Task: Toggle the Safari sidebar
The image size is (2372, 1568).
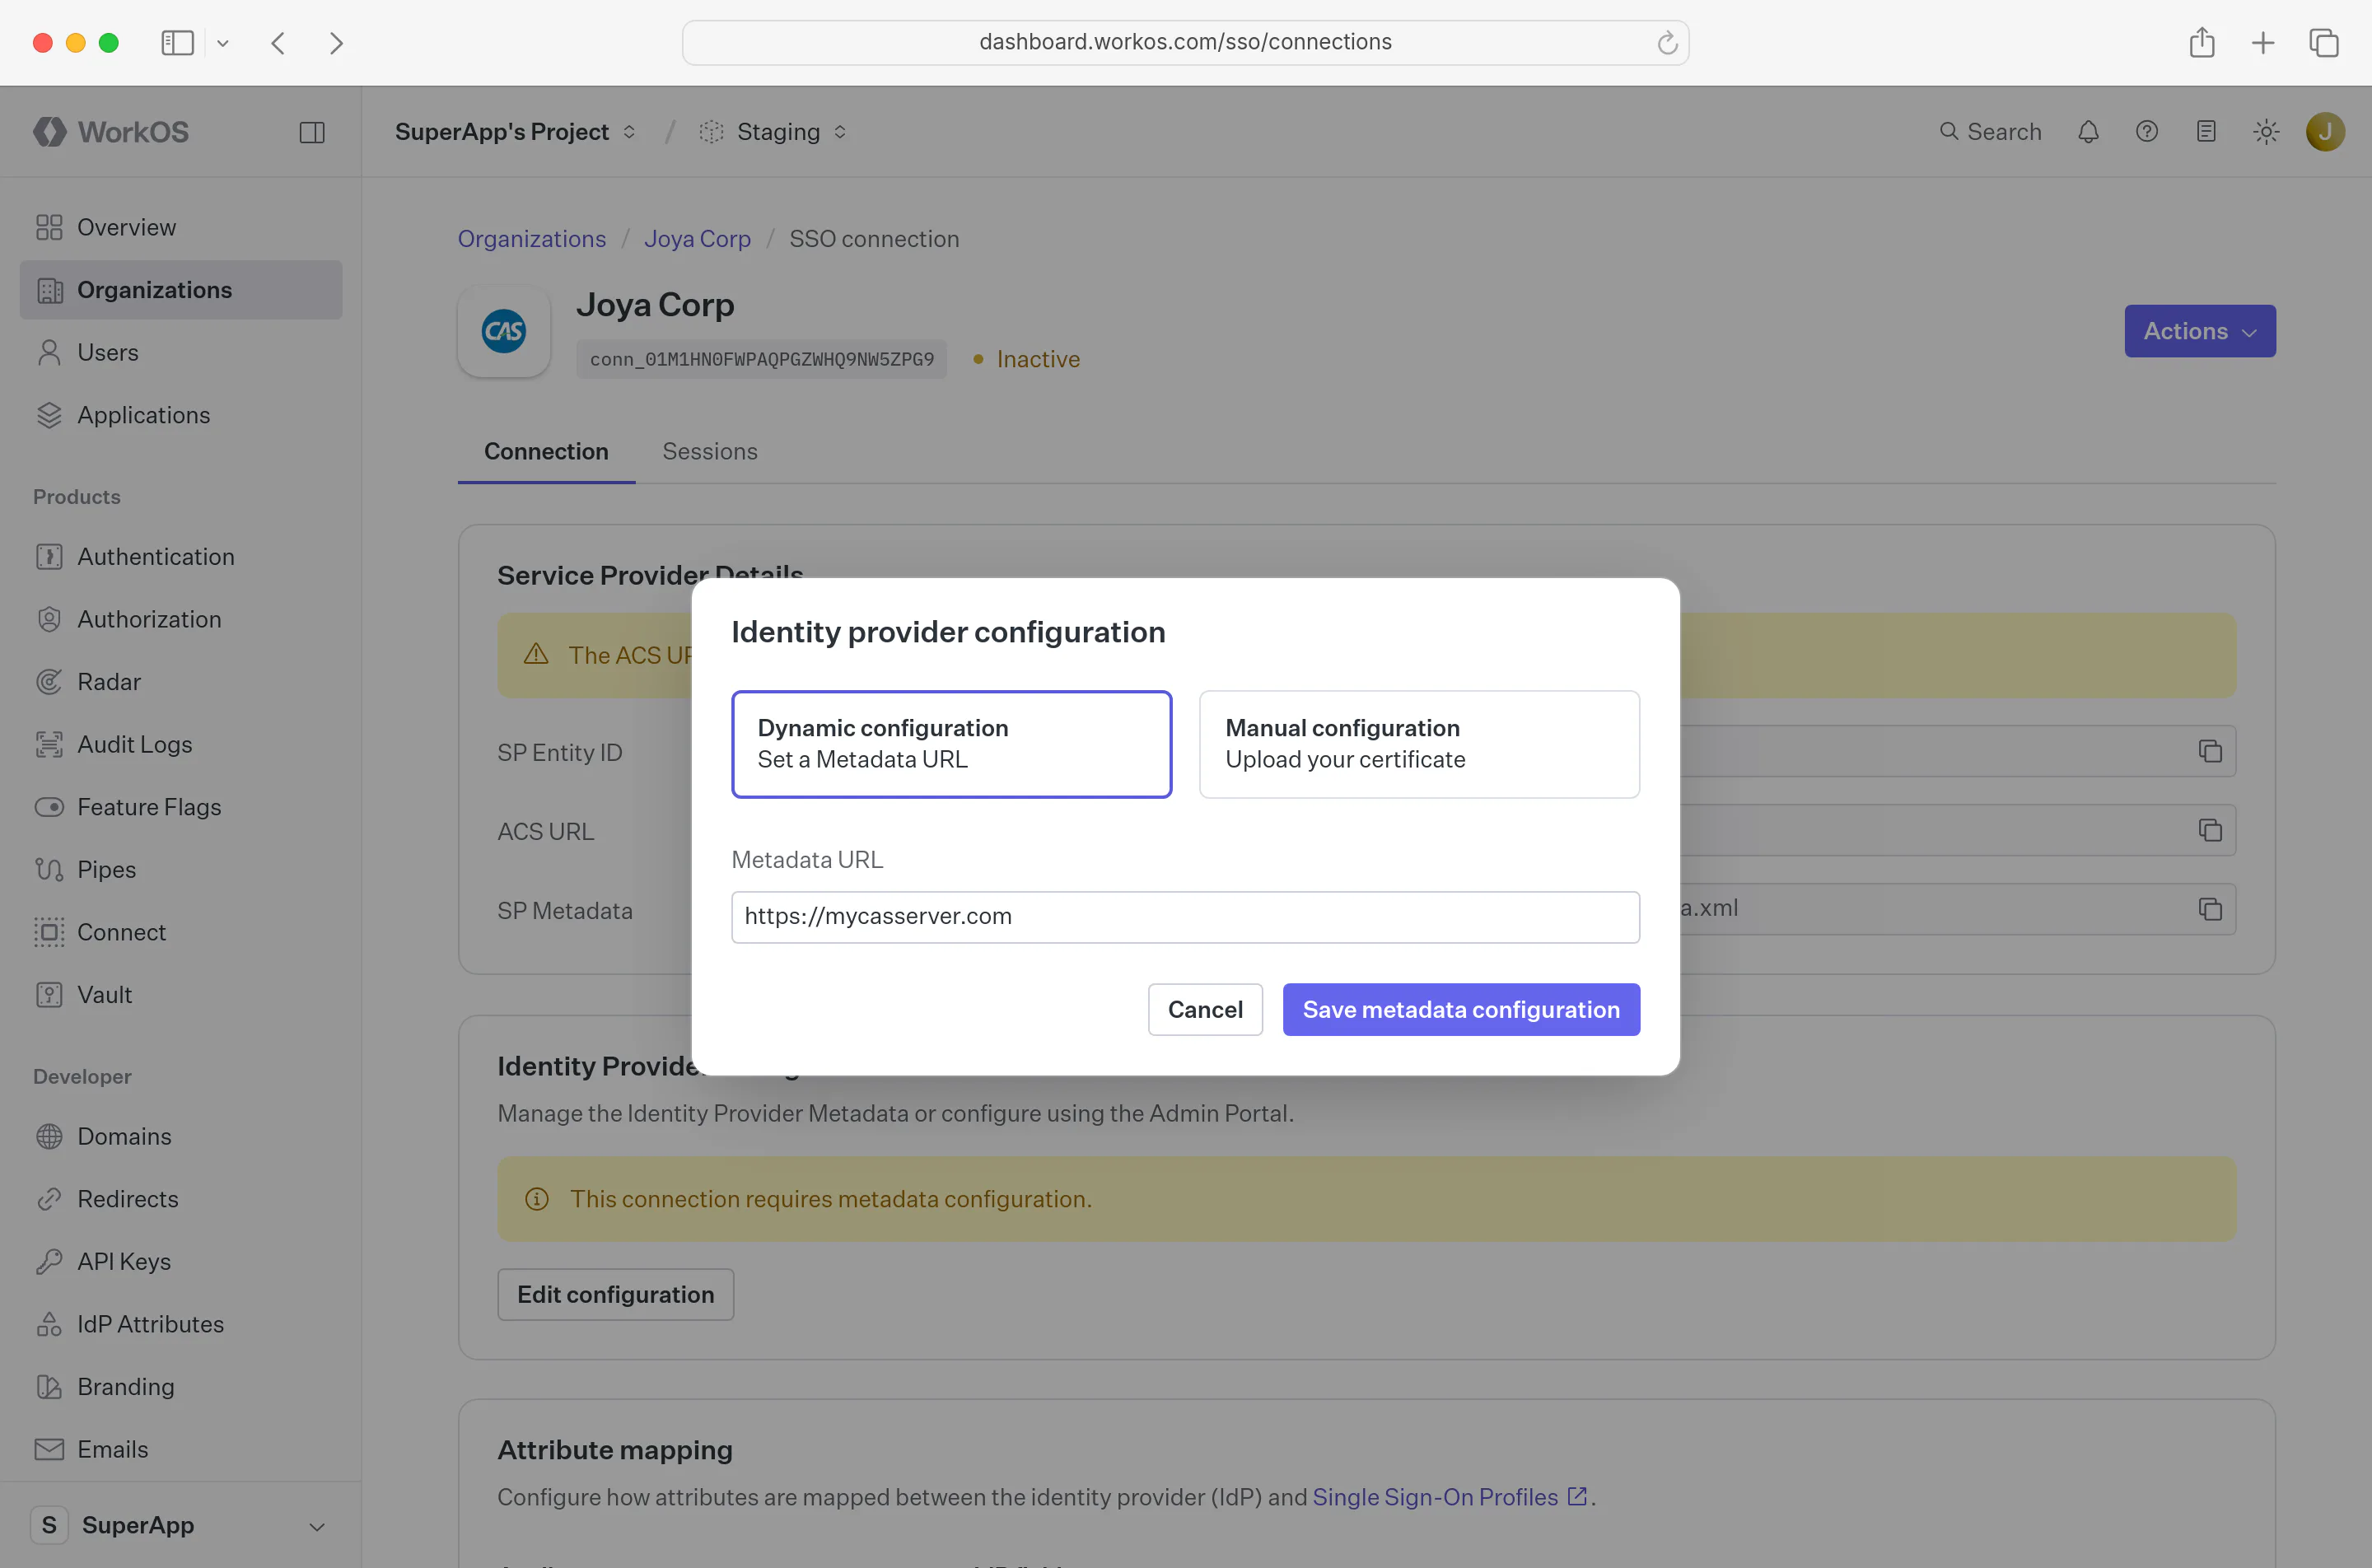Action: pos(178,43)
